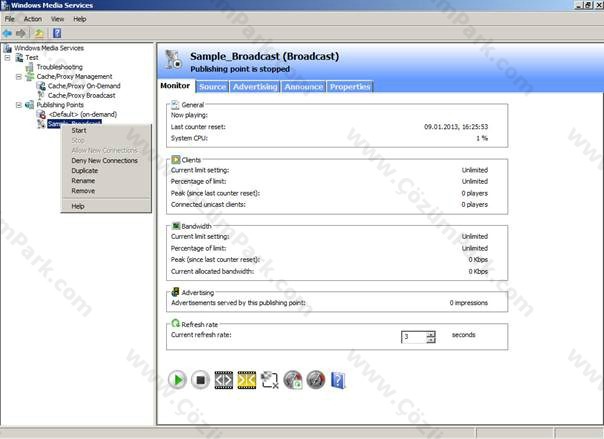Open the Help menu in menu bar
This screenshot has width=604, height=439.
(80, 19)
